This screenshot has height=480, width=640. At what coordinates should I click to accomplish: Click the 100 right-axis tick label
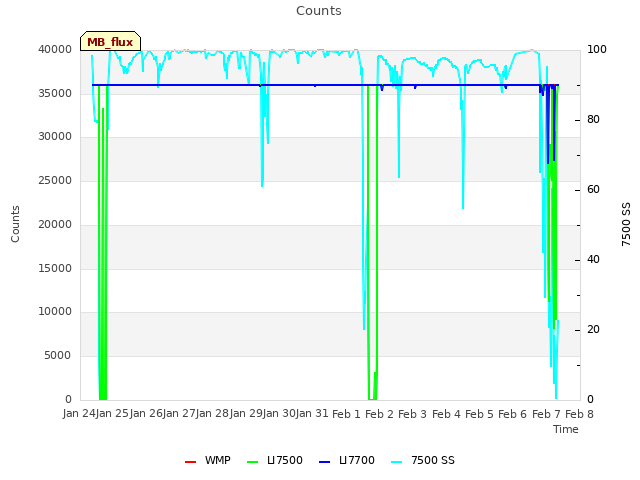597,49
